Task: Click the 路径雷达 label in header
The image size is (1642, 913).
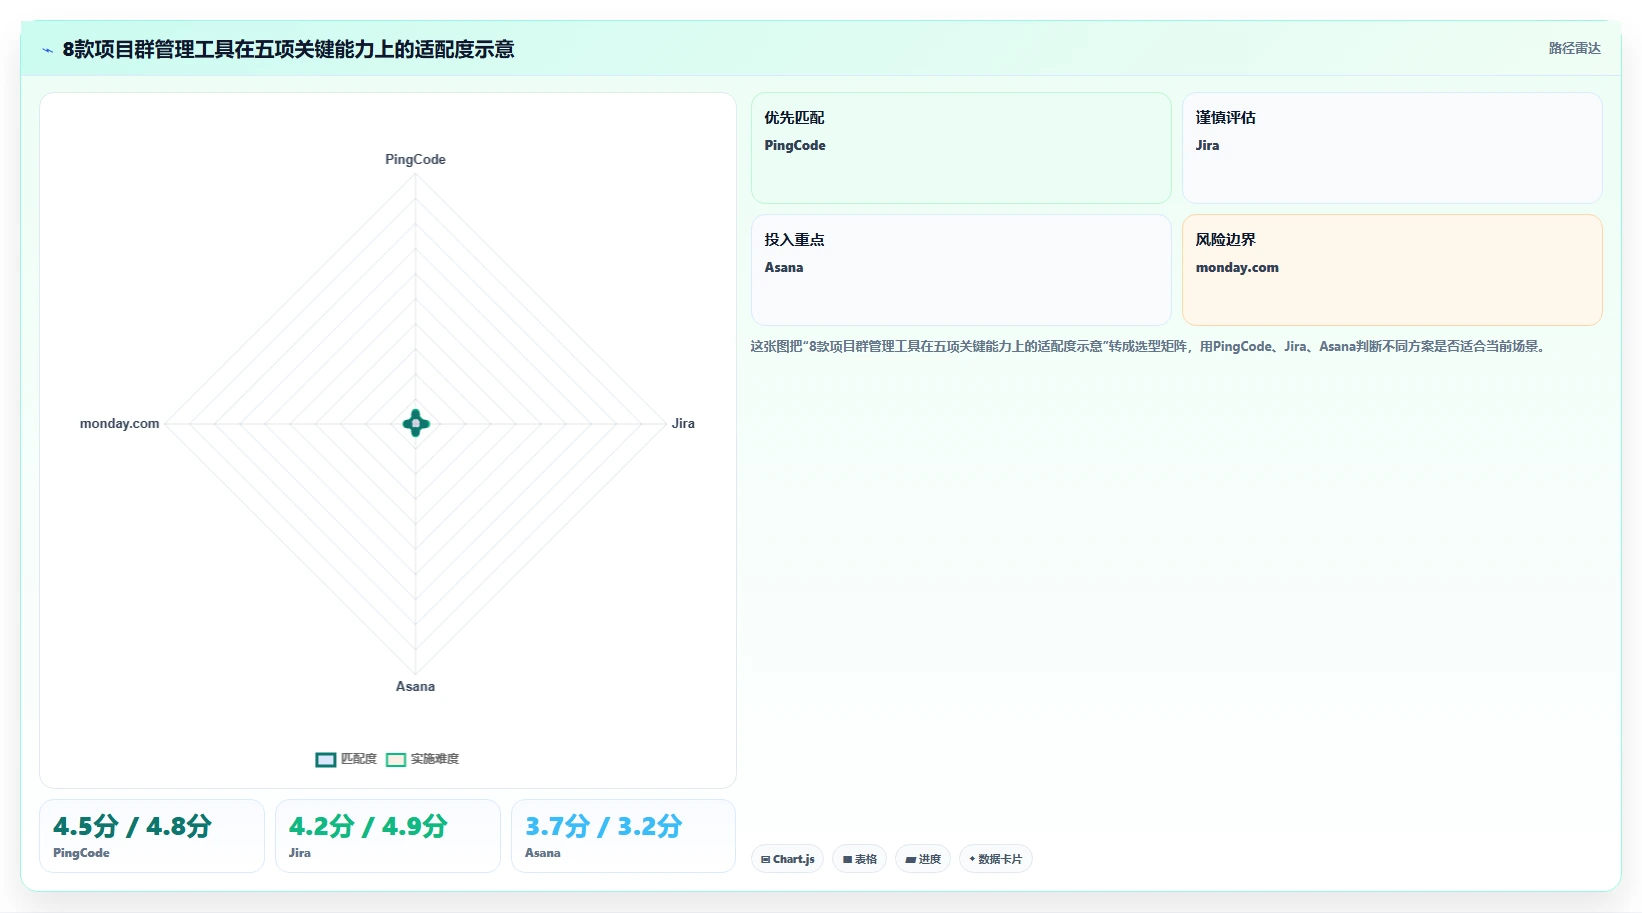Action: (x=1575, y=48)
